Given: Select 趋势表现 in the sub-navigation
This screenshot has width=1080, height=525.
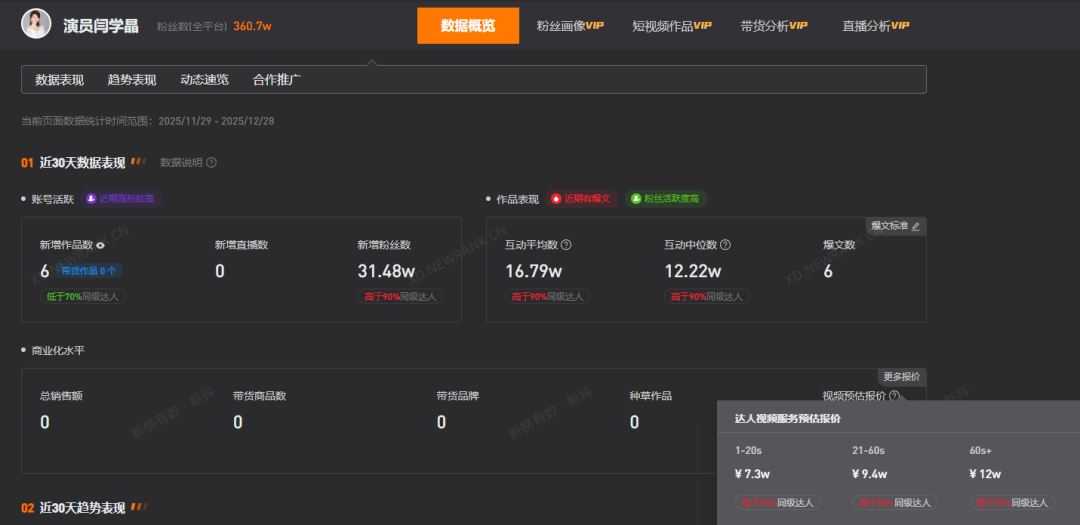Looking at the screenshot, I should click(132, 80).
